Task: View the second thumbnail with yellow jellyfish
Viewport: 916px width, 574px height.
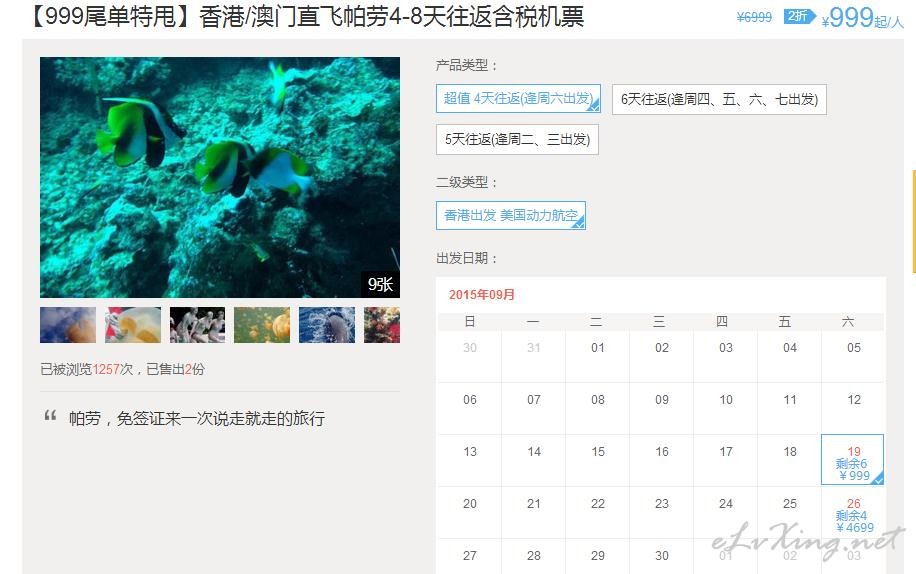Action: (x=133, y=325)
